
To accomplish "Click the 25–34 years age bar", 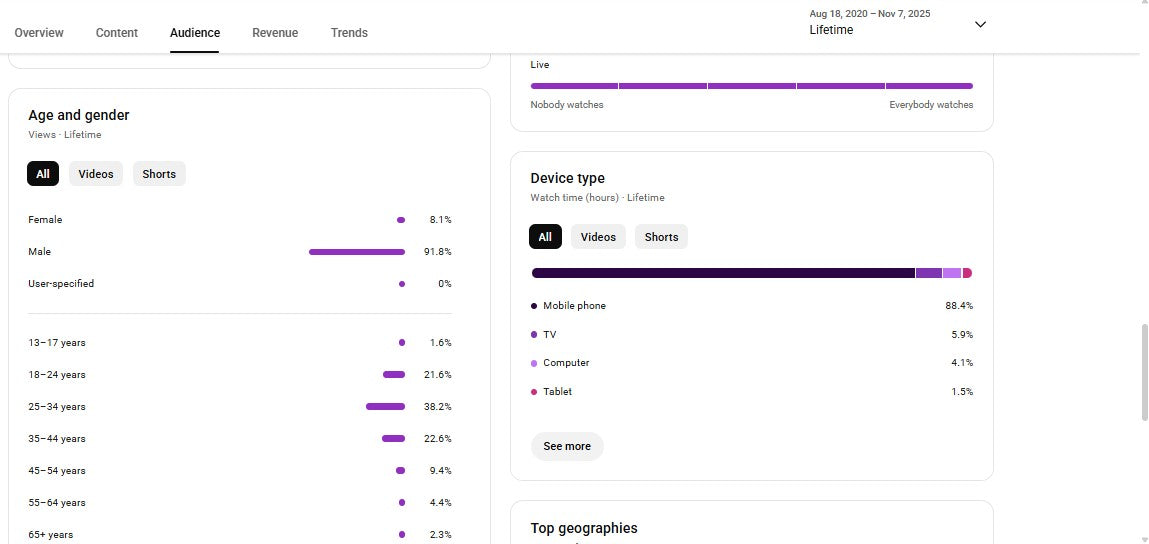I will [x=385, y=407].
